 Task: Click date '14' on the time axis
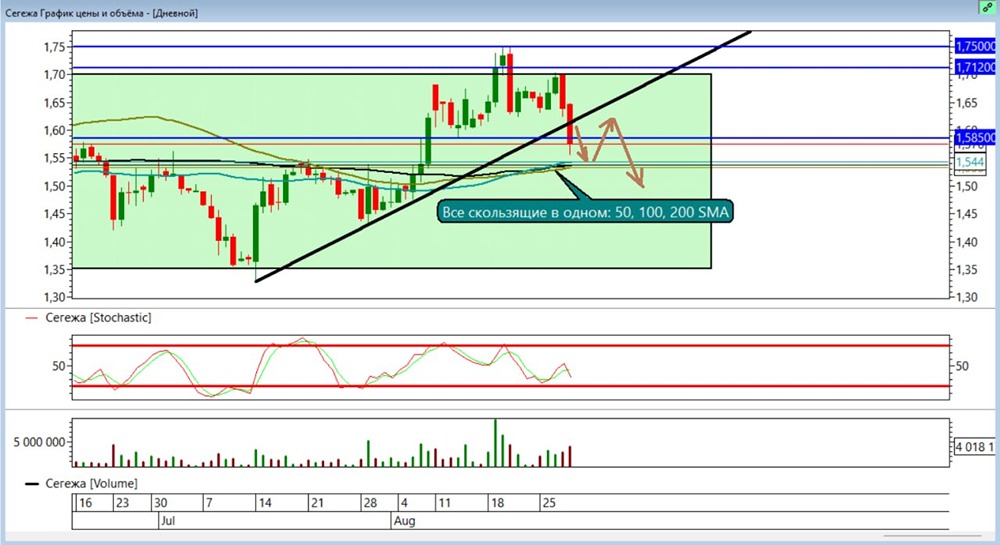point(265,503)
